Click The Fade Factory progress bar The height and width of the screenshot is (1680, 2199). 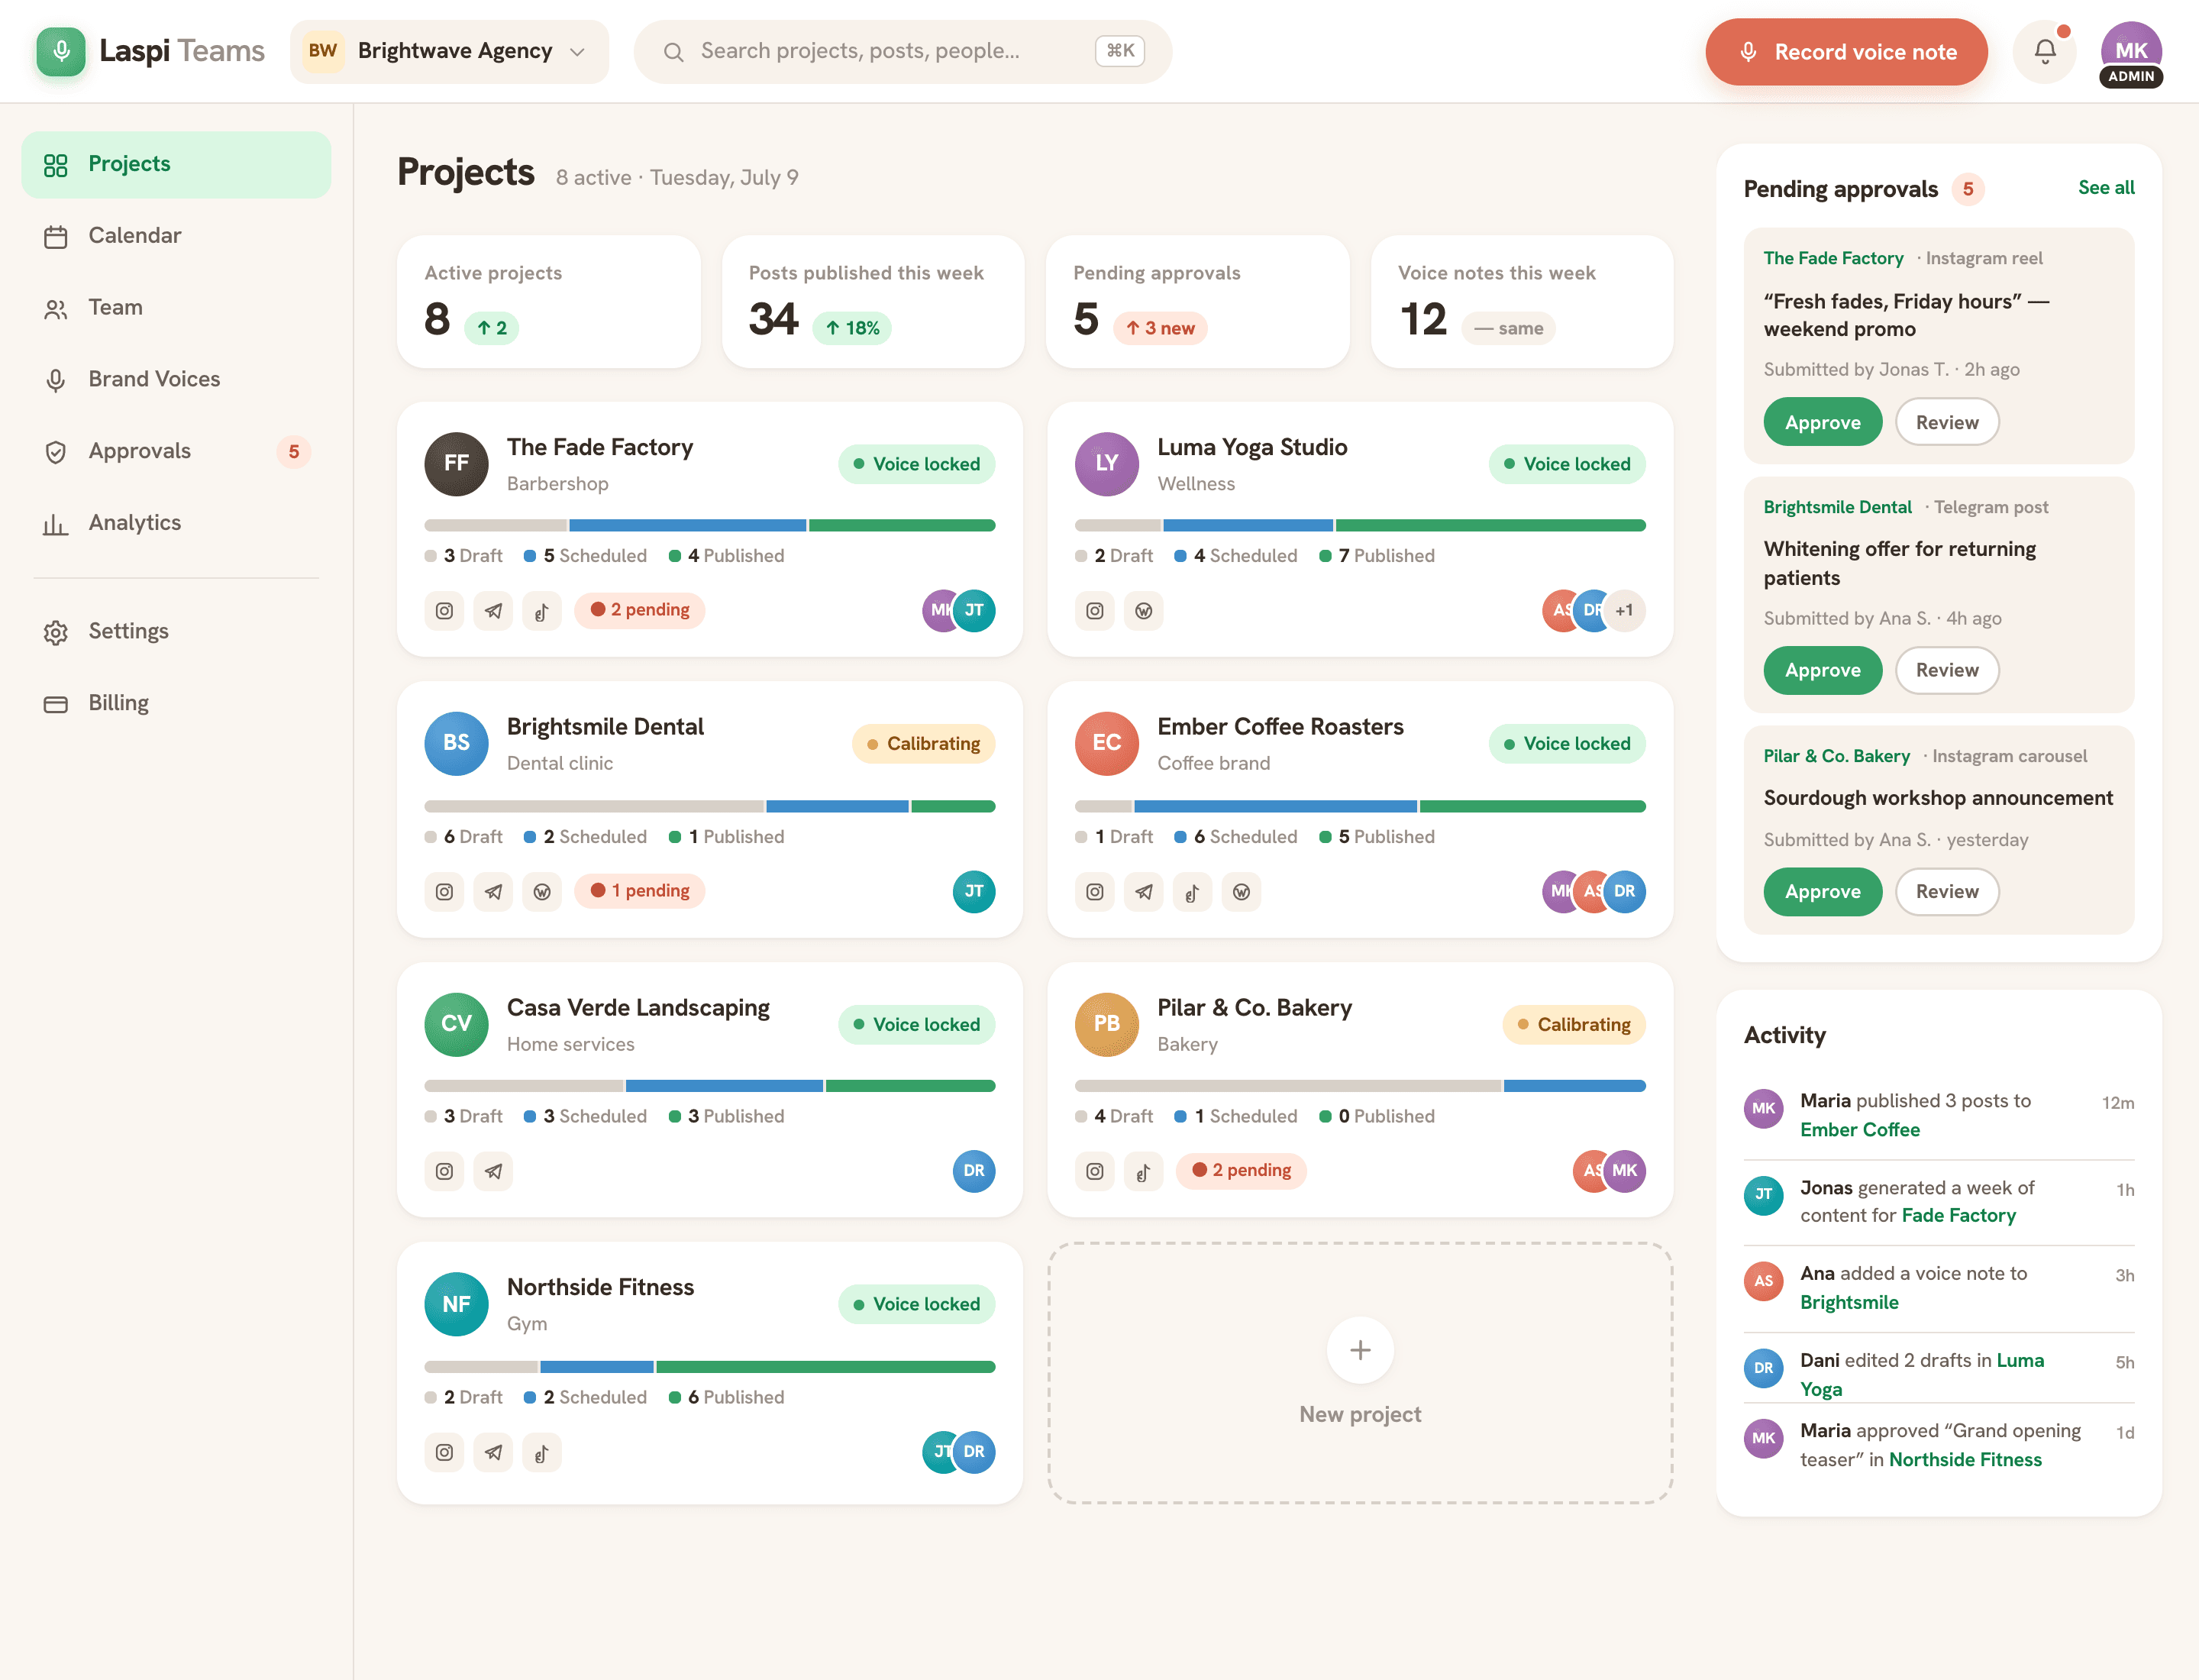tap(709, 526)
